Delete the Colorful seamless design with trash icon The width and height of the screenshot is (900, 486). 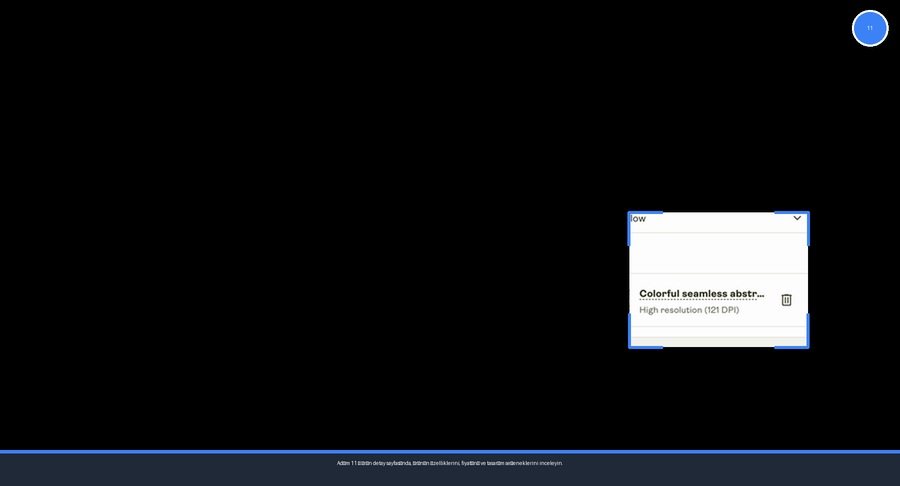[x=786, y=300]
